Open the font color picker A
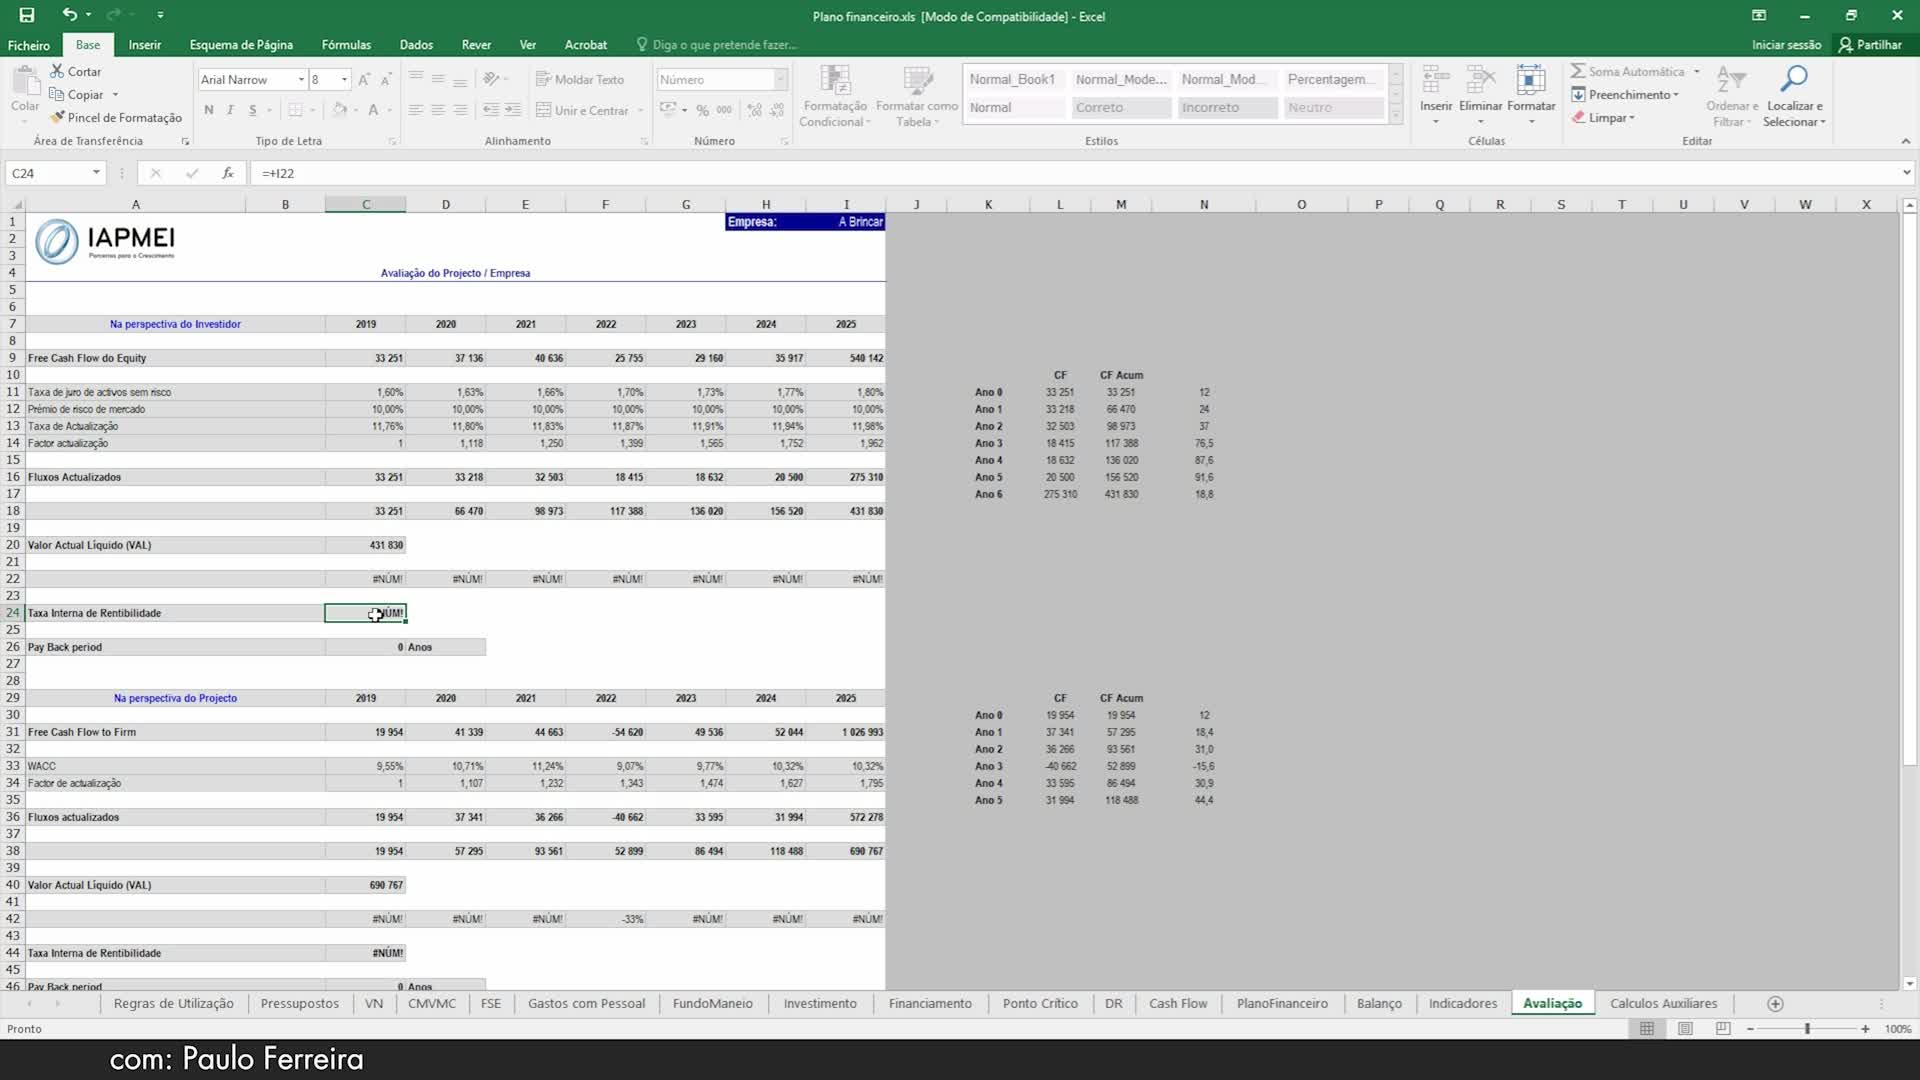The width and height of the screenshot is (1920, 1080). 373,110
